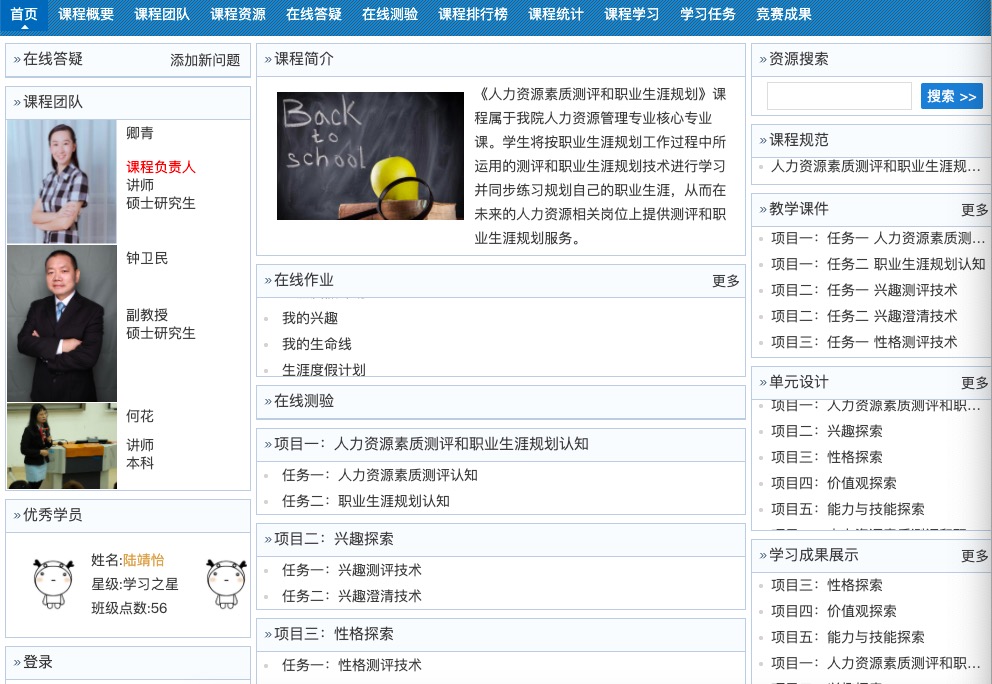Image resolution: width=992 pixels, height=684 pixels.
Task: Click the right cartoon mascot icon
Action: 226,583
